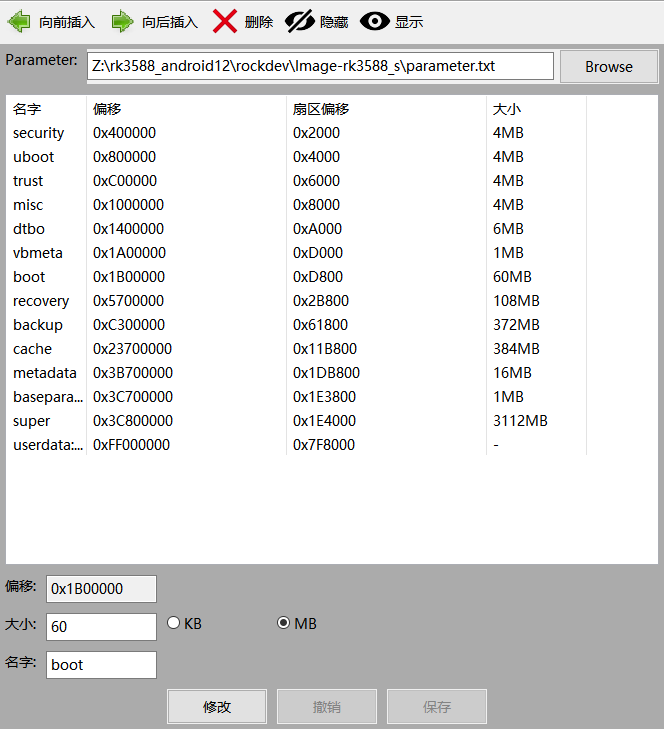Click offset value 0xFF000000

tap(131, 445)
